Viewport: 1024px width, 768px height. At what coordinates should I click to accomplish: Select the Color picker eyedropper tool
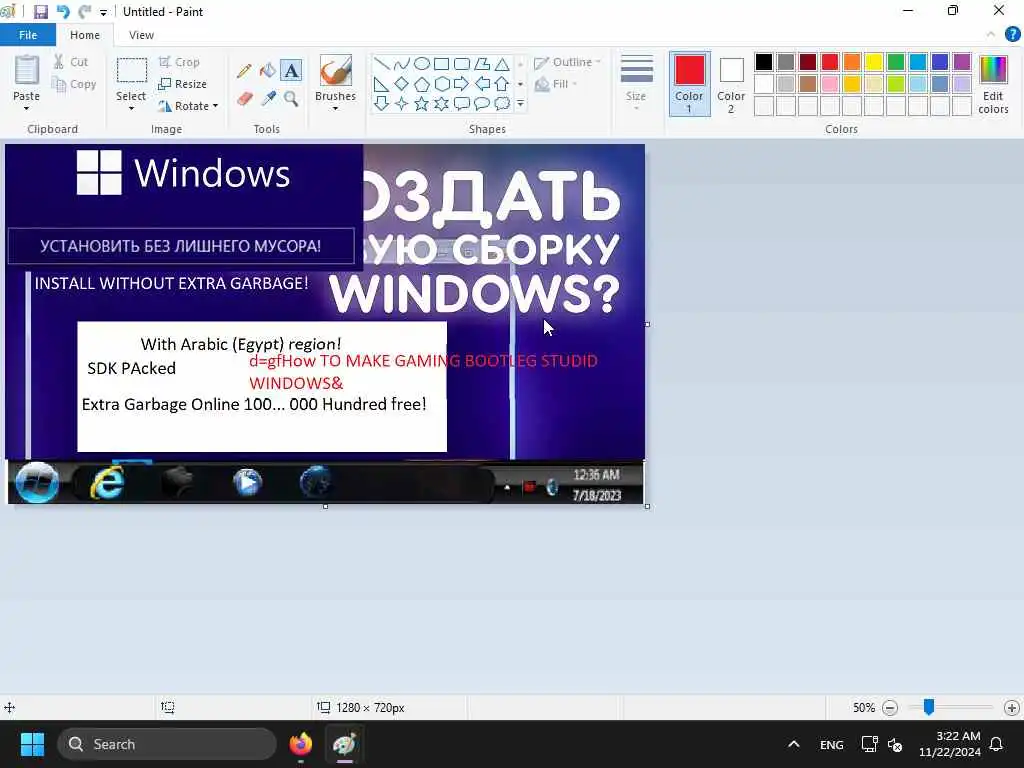pyautogui.click(x=268, y=99)
